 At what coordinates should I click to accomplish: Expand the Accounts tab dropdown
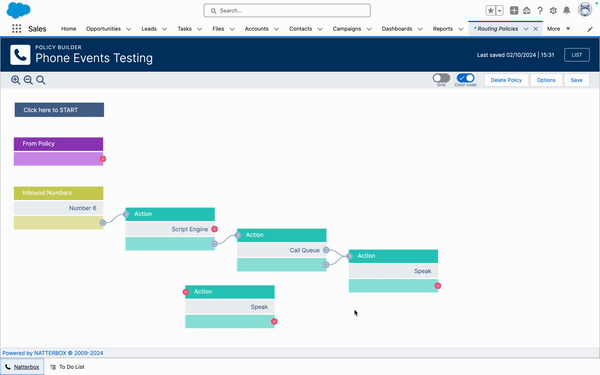click(x=276, y=29)
